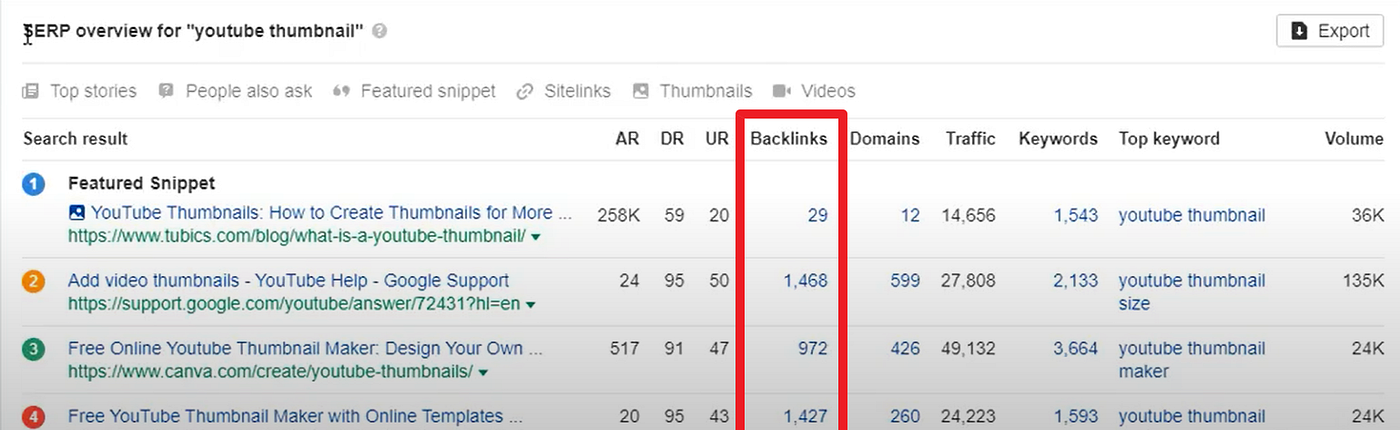Open the canva.com youtube-thumbnails URL
The image size is (1400, 430).
(x=271, y=372)
